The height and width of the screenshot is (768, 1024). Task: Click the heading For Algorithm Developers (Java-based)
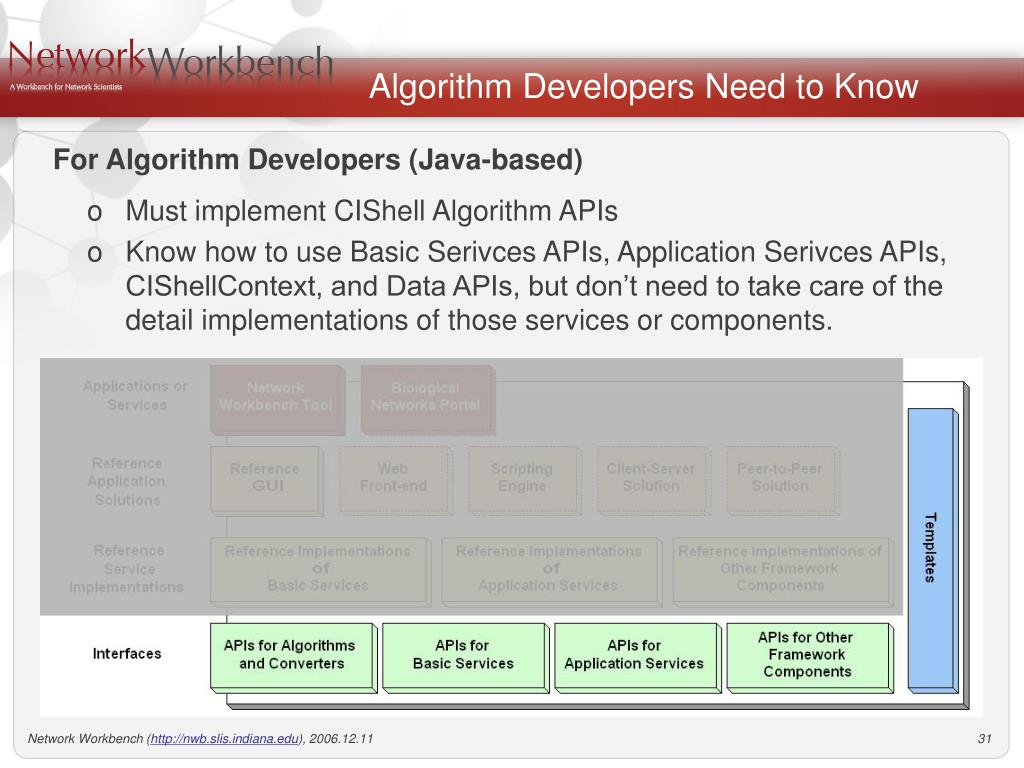click(x=318, y=160)
